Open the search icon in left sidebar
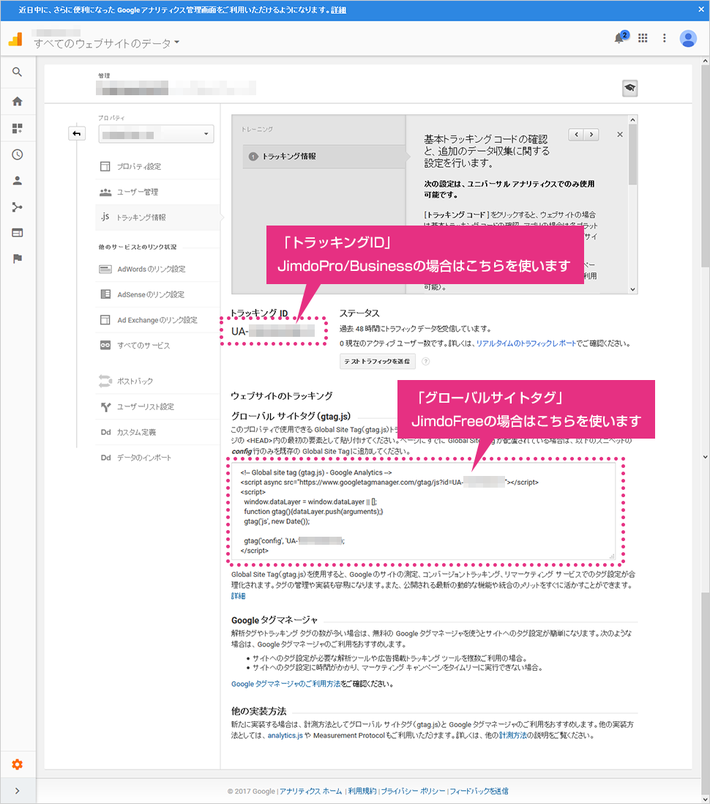 (x=17, y=72)
